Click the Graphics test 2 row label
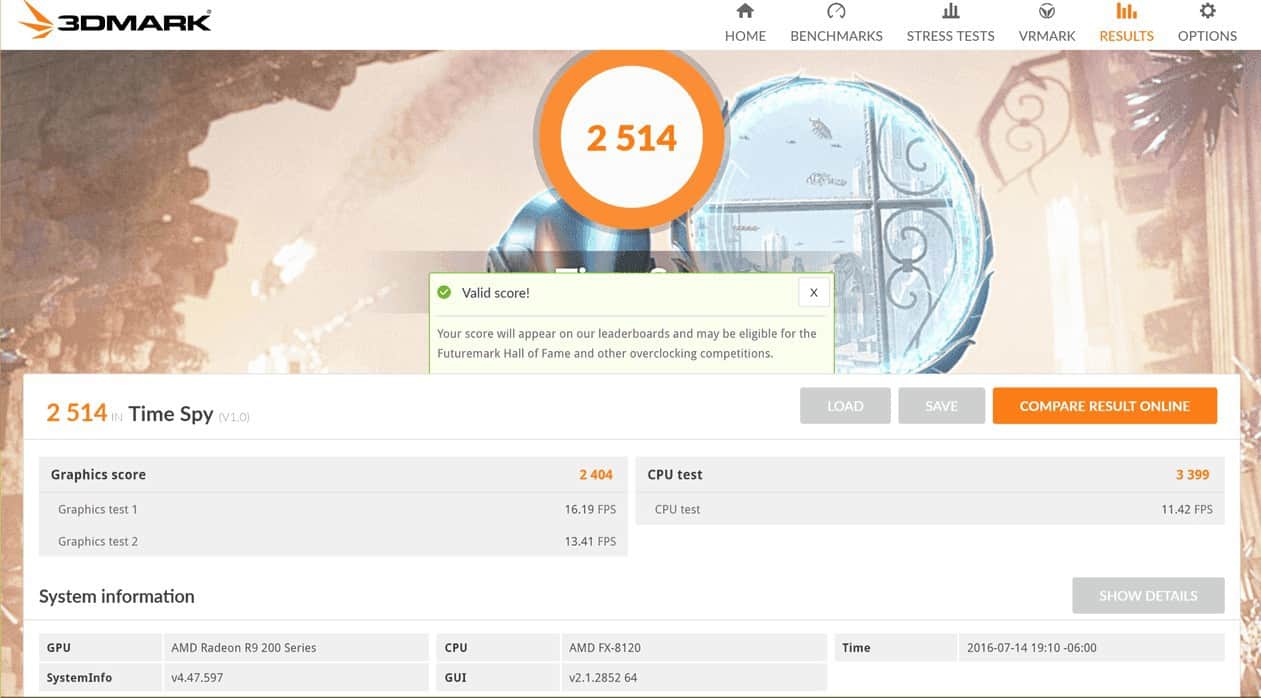This screenshot has width=1261, height=698. (x=98, y=541)
